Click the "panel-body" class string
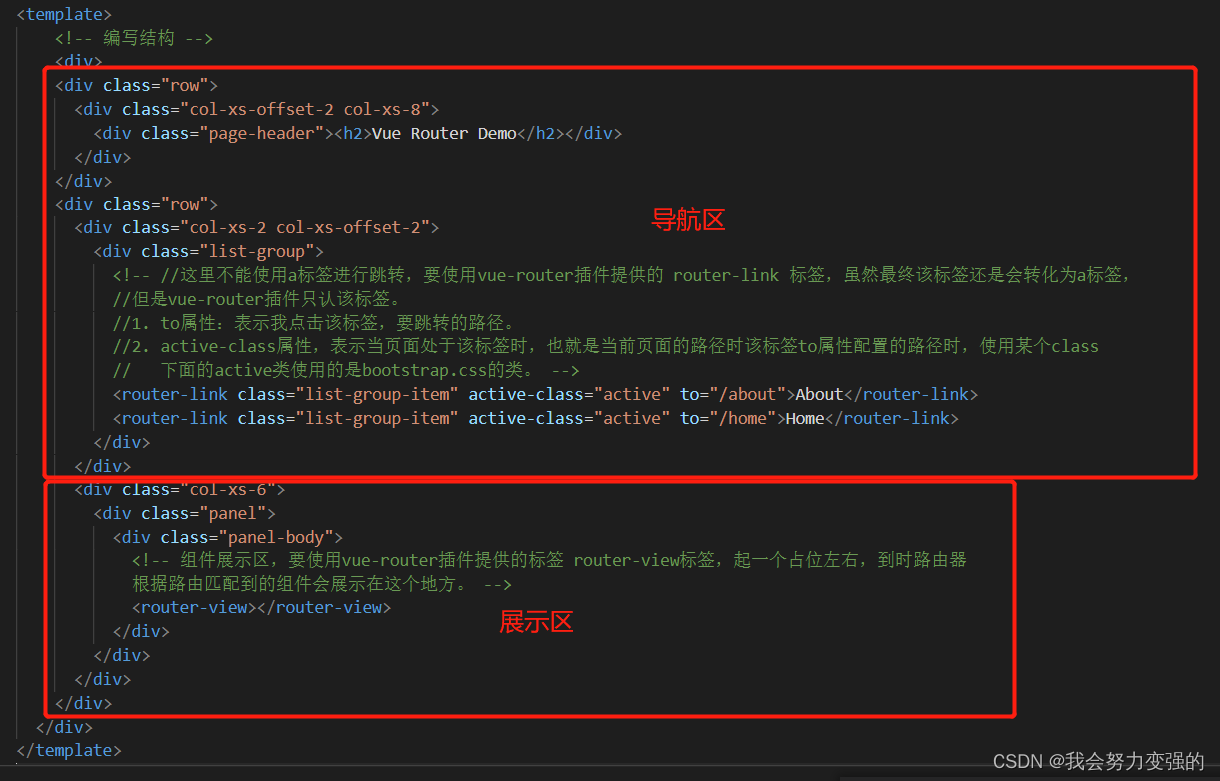 tap(277, 537)
